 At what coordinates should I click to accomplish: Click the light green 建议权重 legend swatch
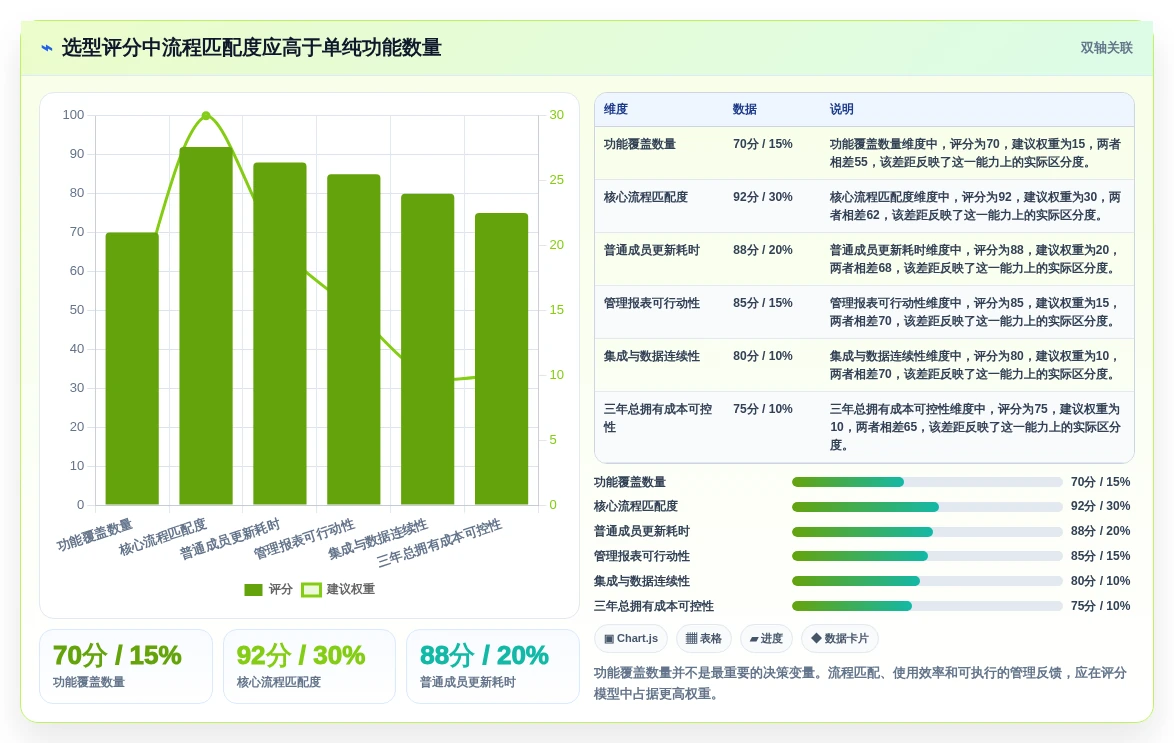pos(311,589)
